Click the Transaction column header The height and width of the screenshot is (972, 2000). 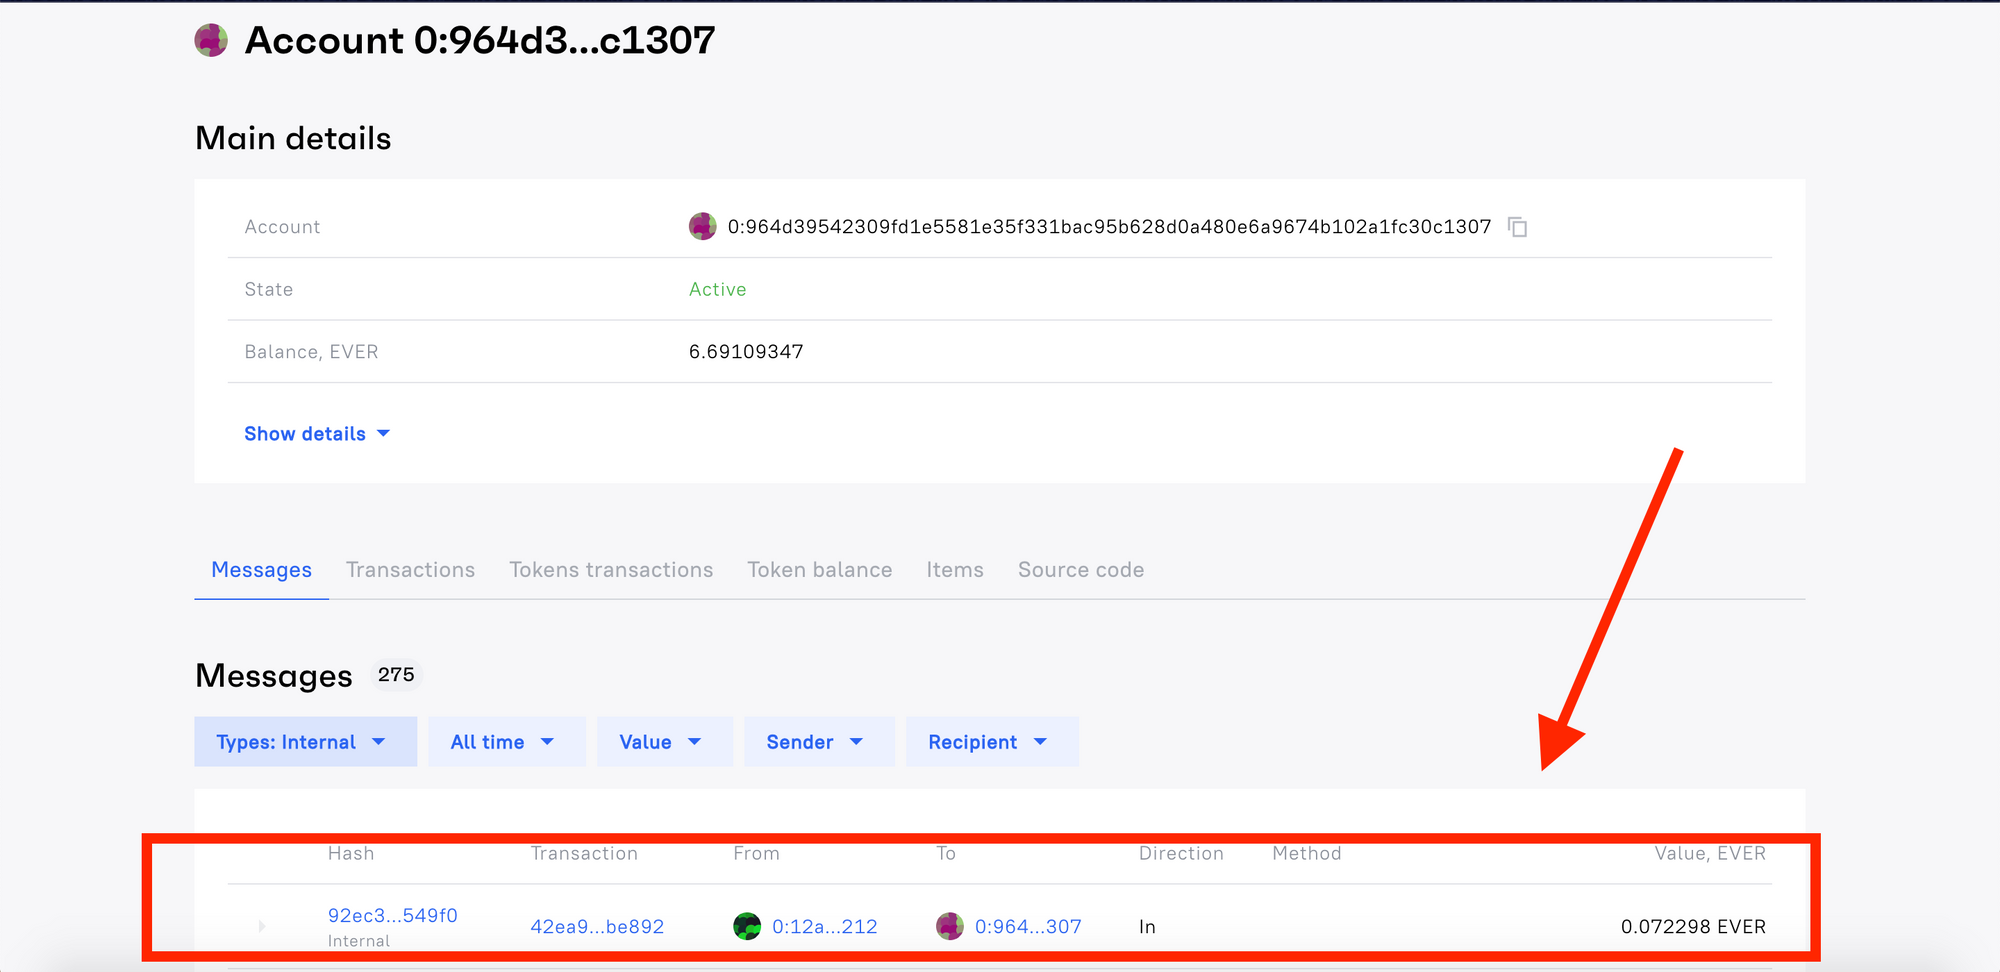point(584,853)
